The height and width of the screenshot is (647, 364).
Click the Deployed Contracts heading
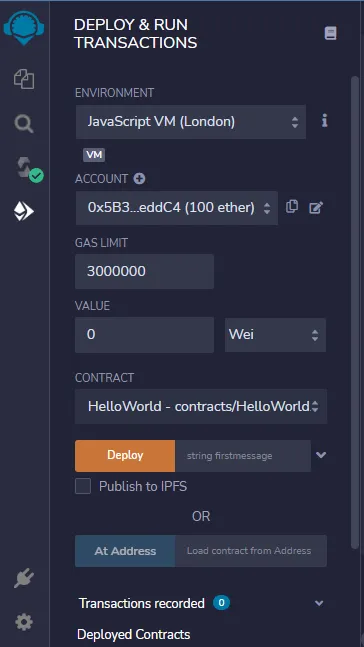(x=134, y=634)
